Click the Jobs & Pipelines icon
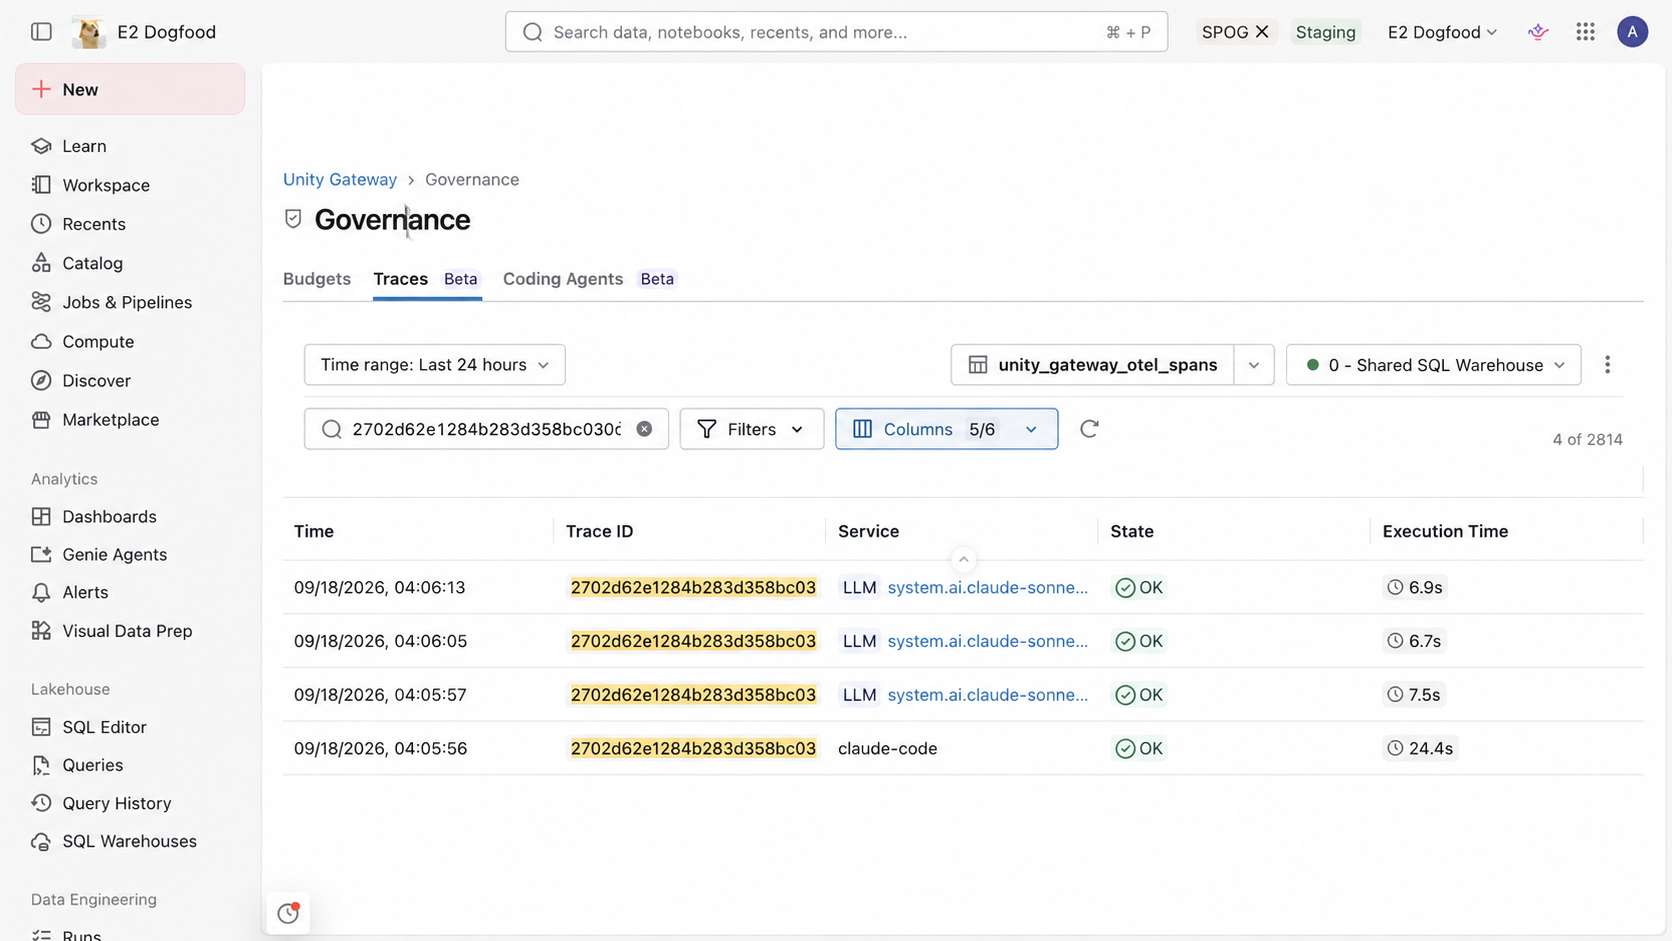Screen dimensions: 1672x941 pyautogui.click(x=41, y=302)
